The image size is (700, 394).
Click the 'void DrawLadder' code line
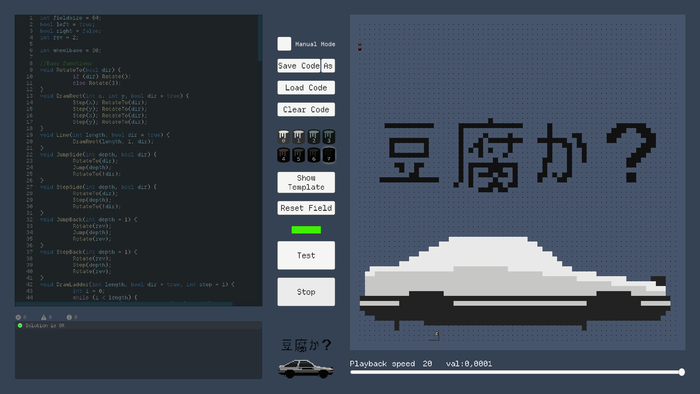tap(137, 284)
